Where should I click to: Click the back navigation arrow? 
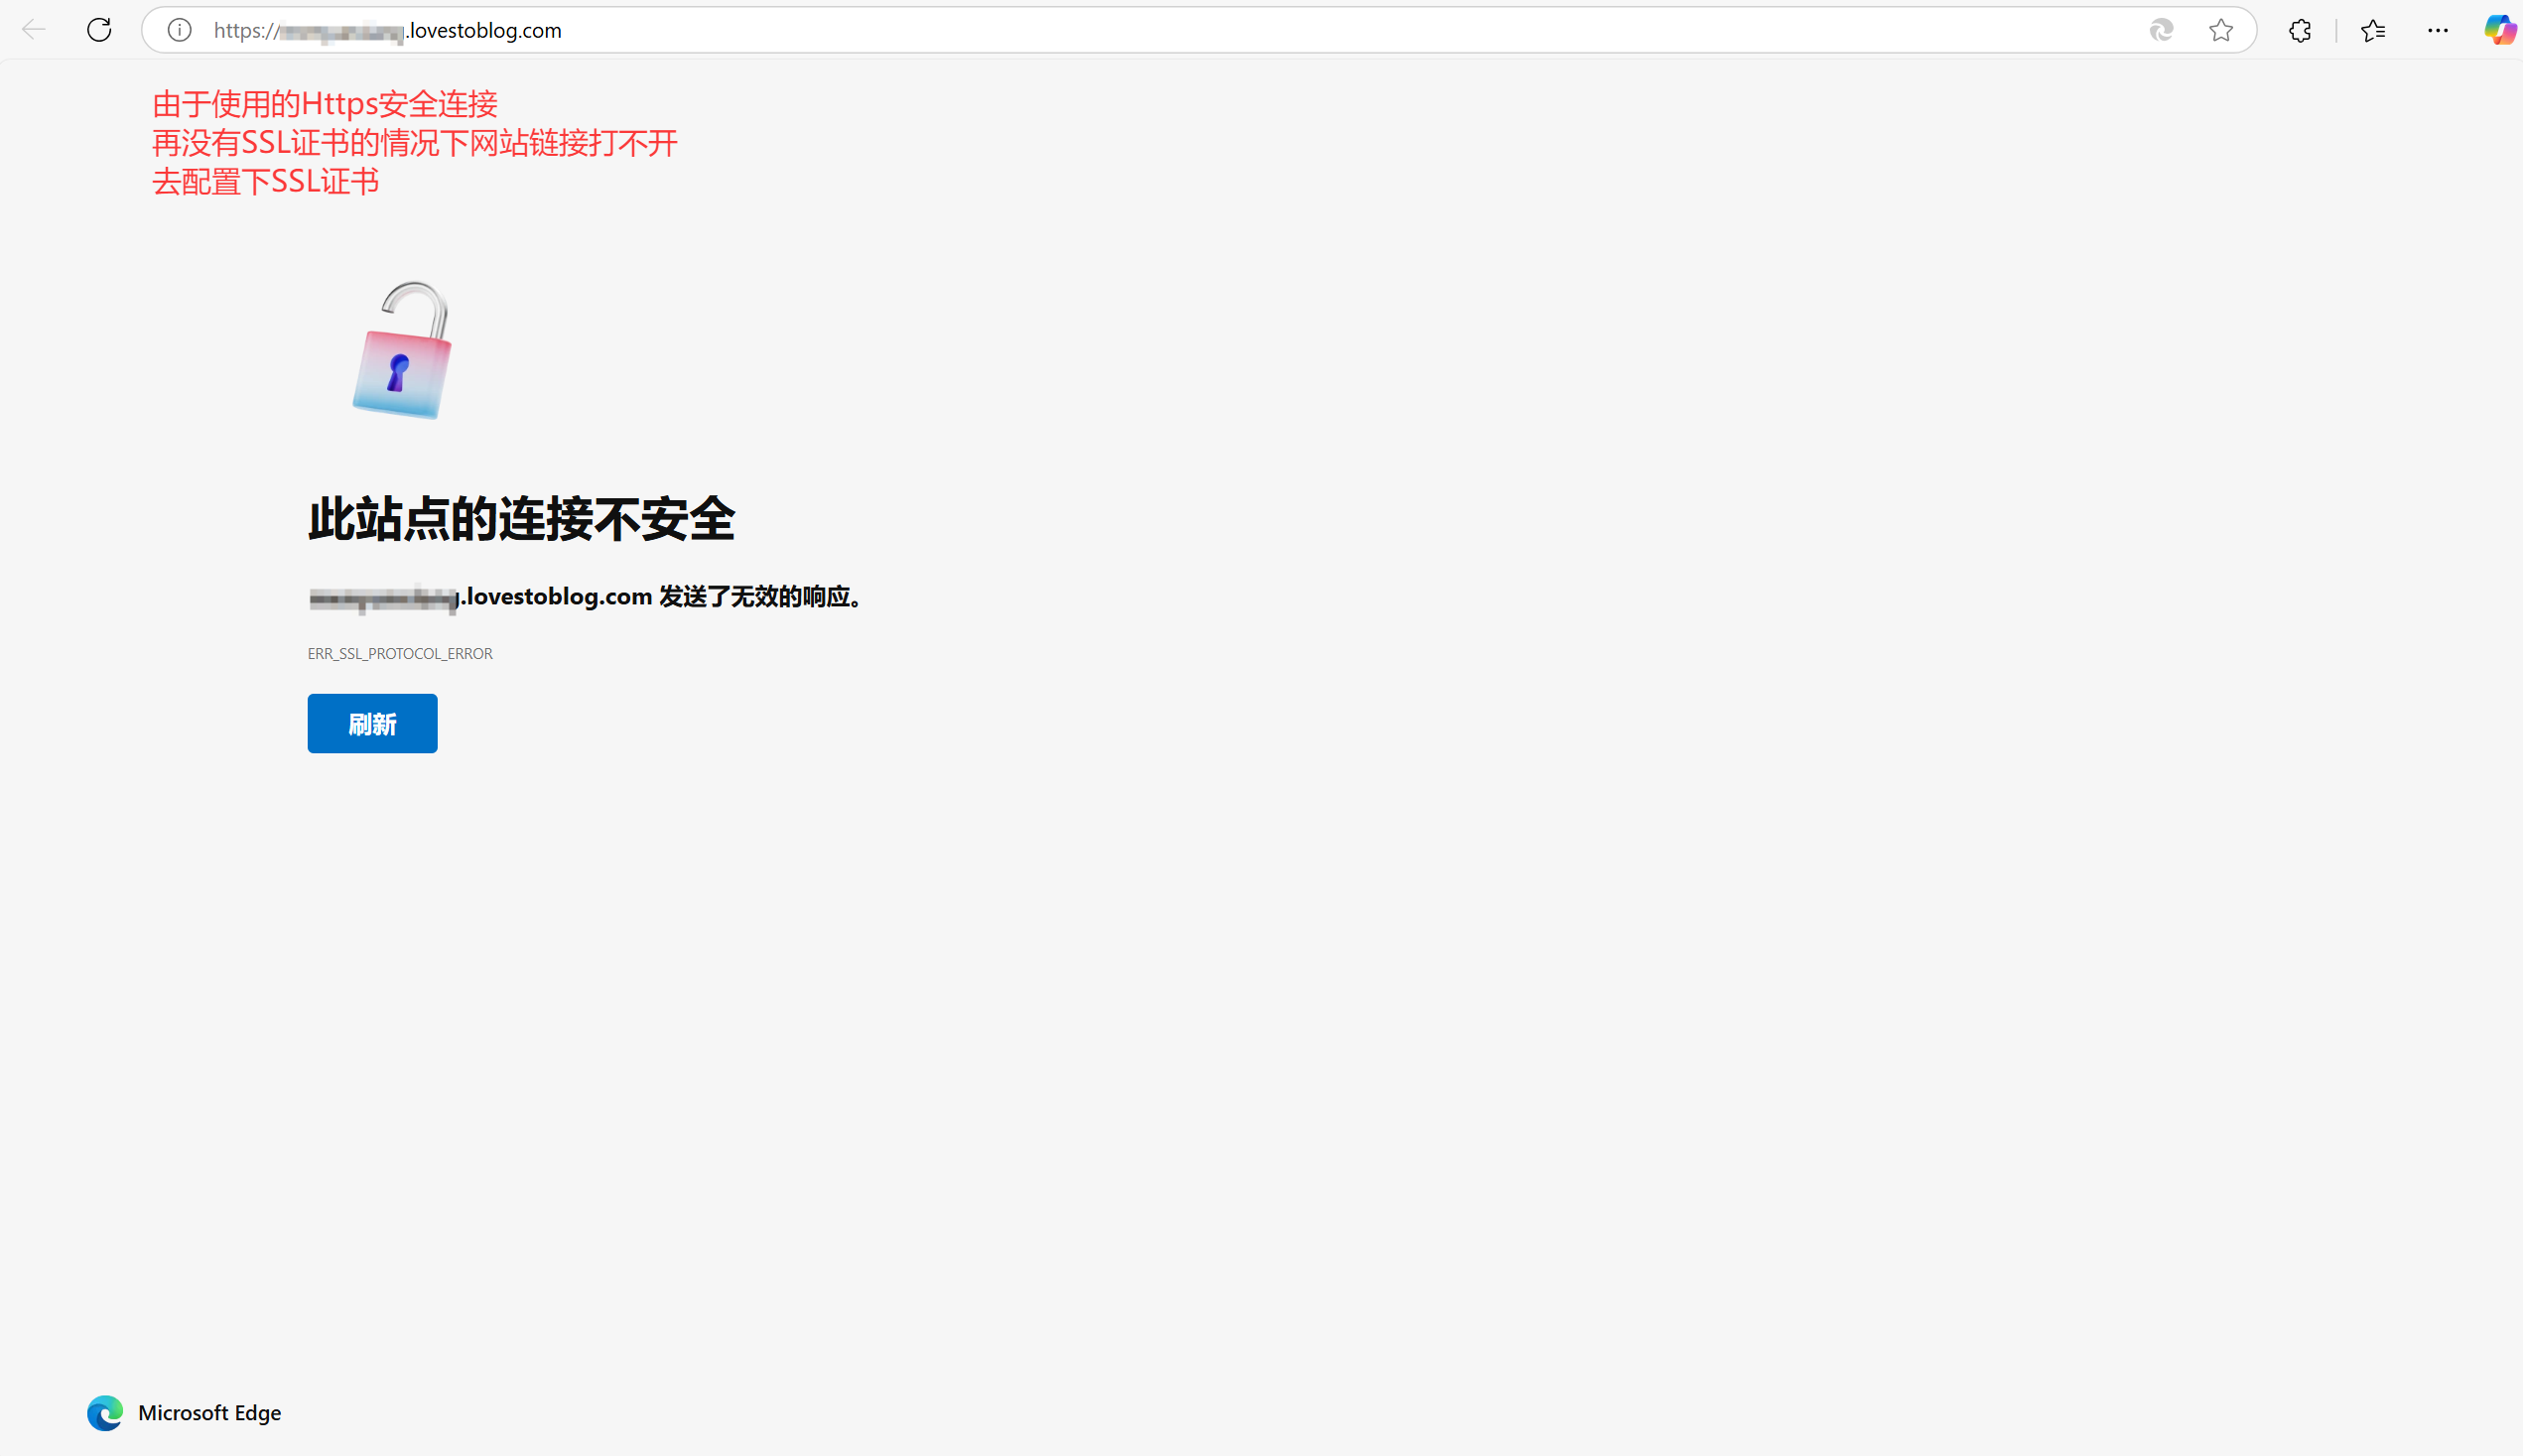[x=34, y=30]
